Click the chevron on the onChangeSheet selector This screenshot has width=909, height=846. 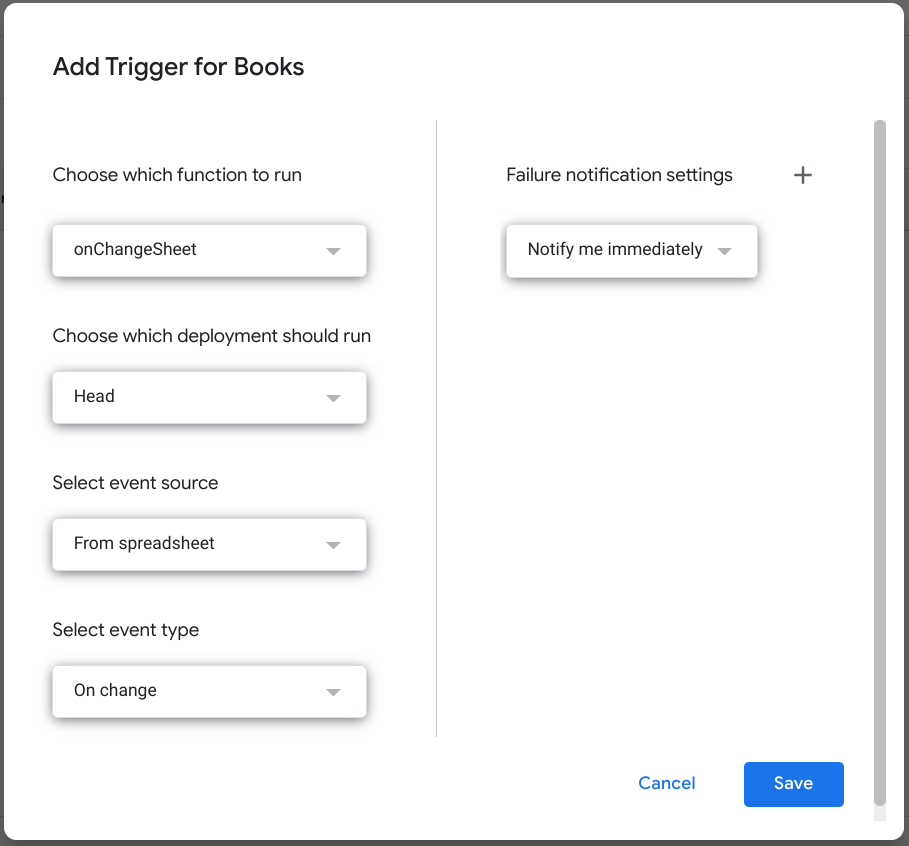pyautogui.click(x=333, y=251)
